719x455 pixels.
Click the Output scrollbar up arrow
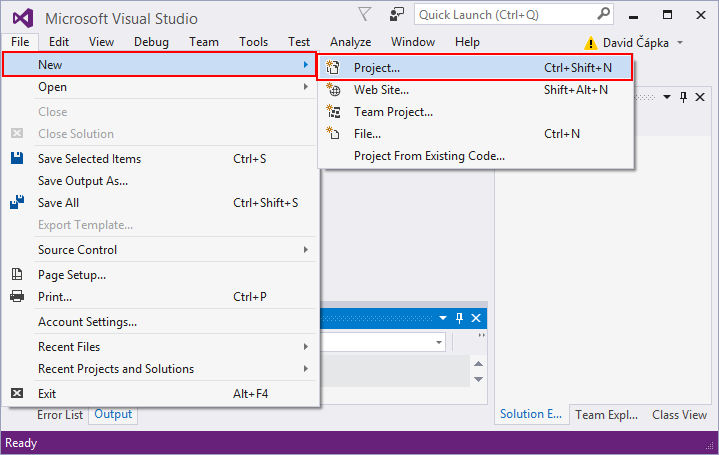[x=478, y=364]
